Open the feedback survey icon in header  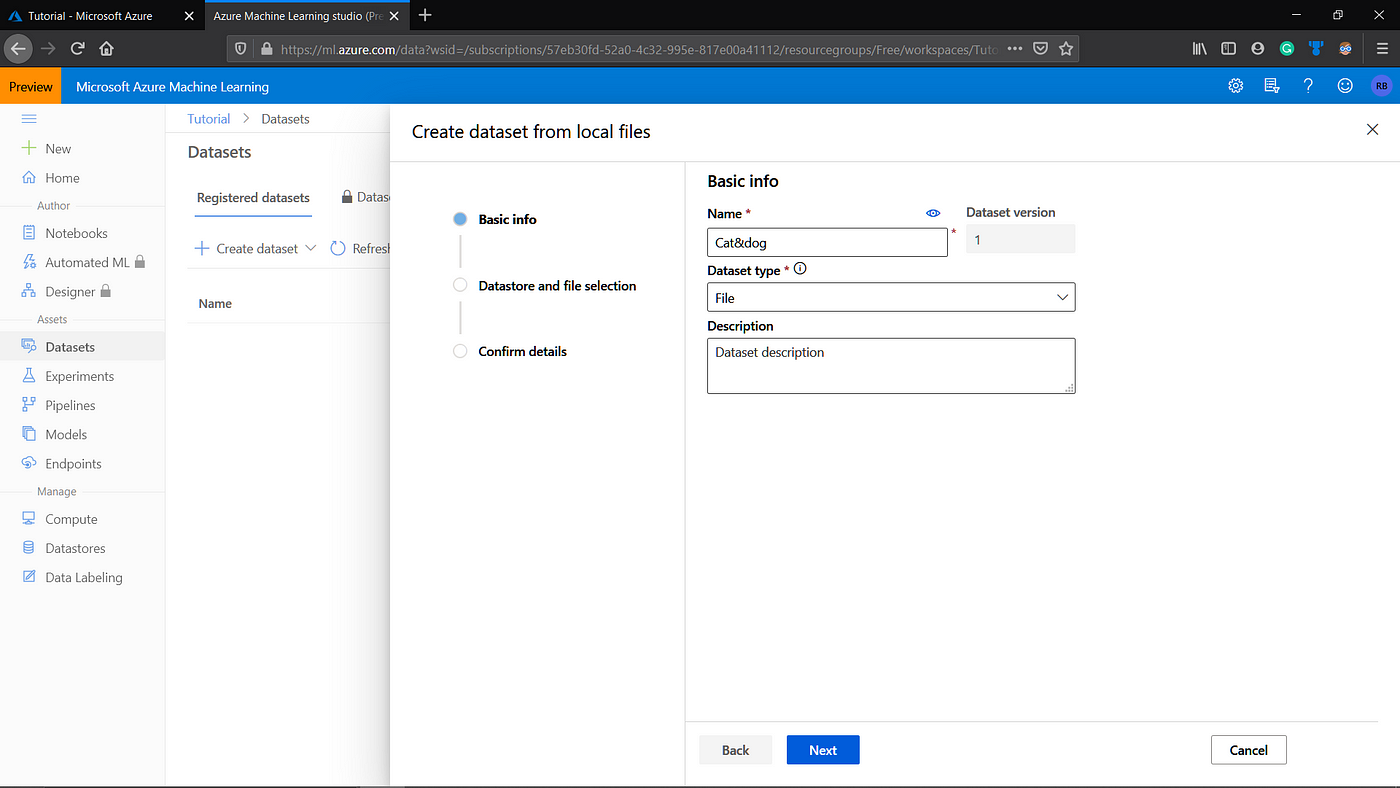1272,86
